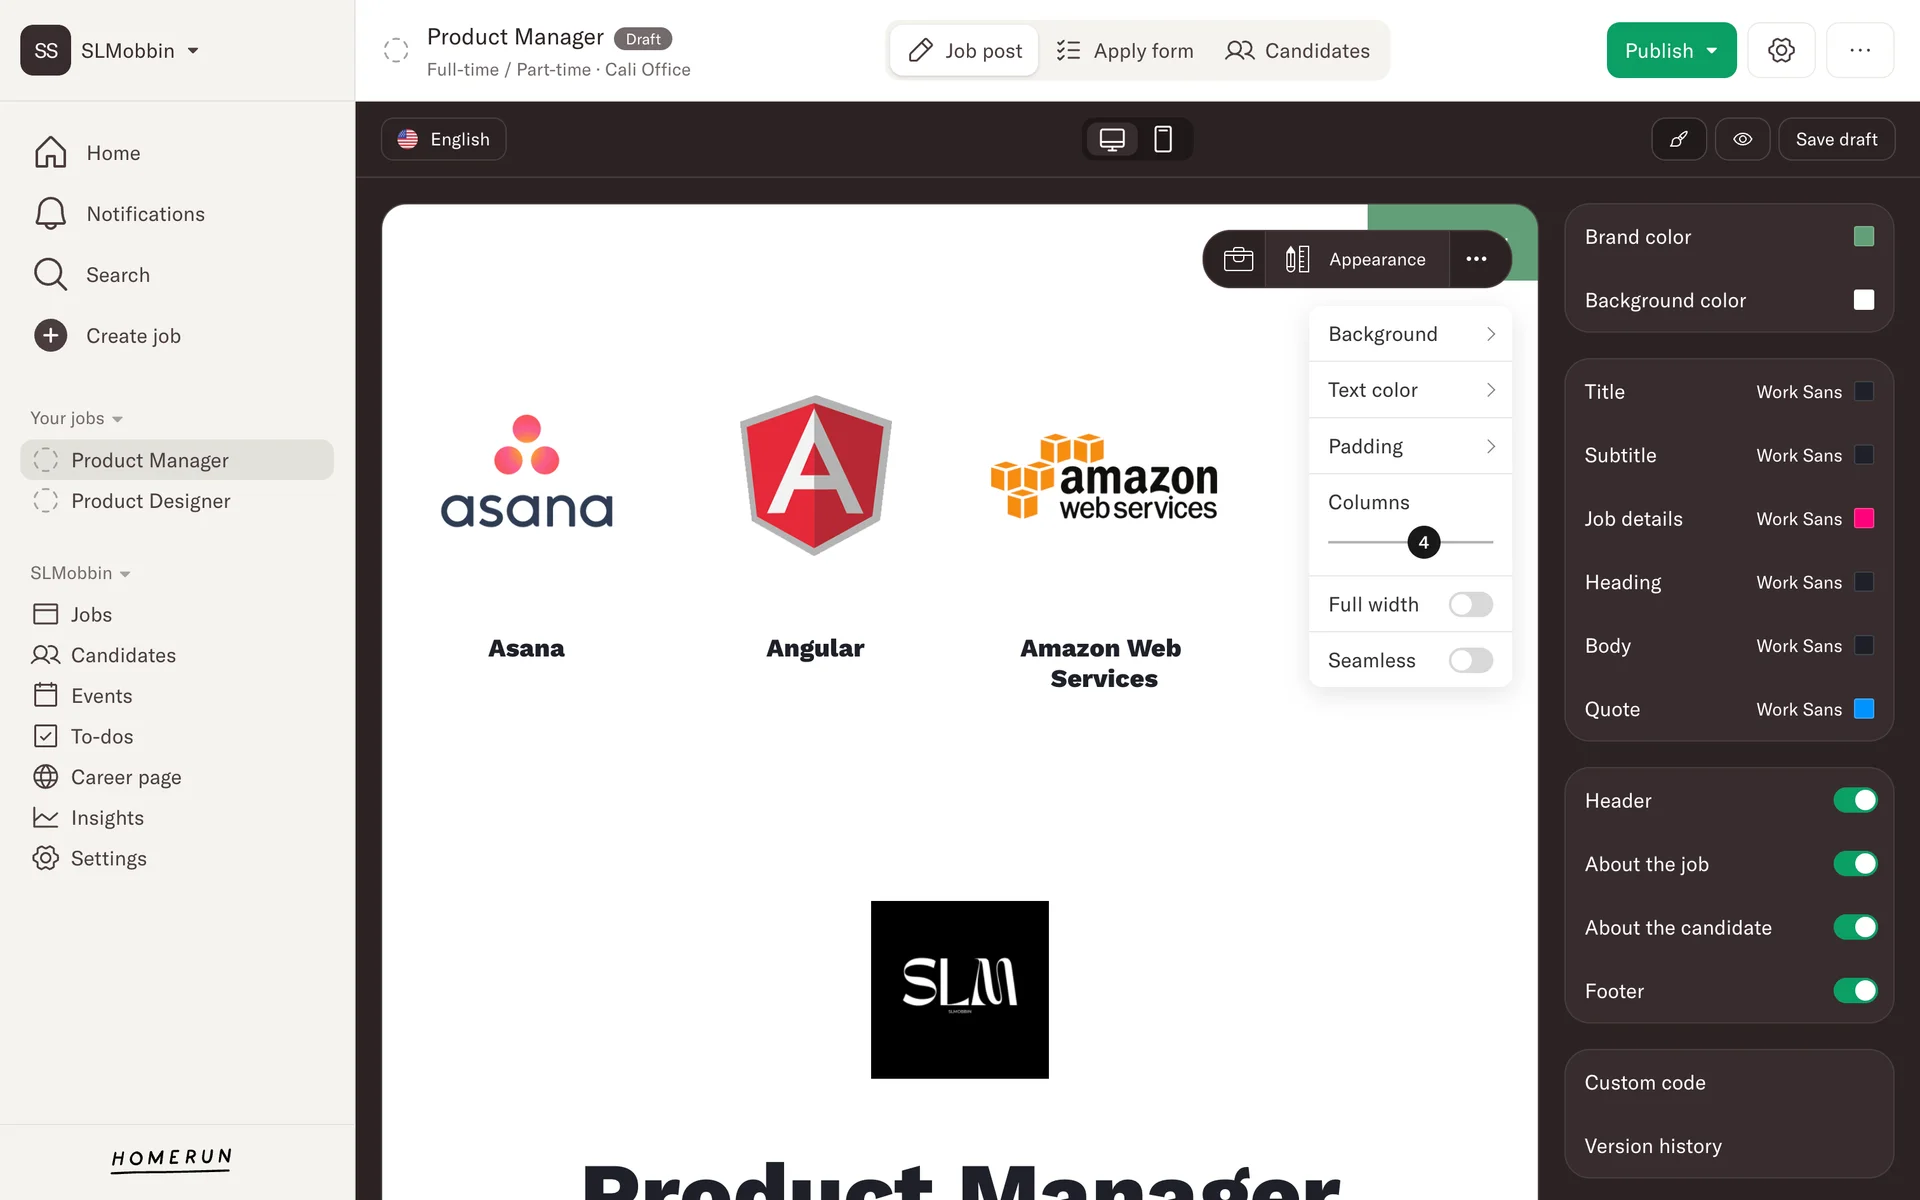Open the gear settings icon beside Publish

[1781, 50]
